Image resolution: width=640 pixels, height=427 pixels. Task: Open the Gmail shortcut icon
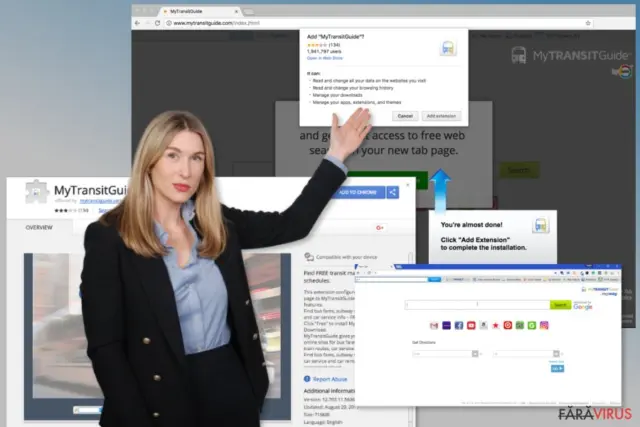[x=434, y=325]
